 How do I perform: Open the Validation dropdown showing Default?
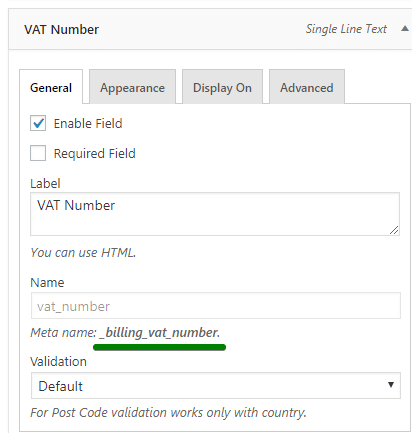pyautogui.click(x=216, y=386)
